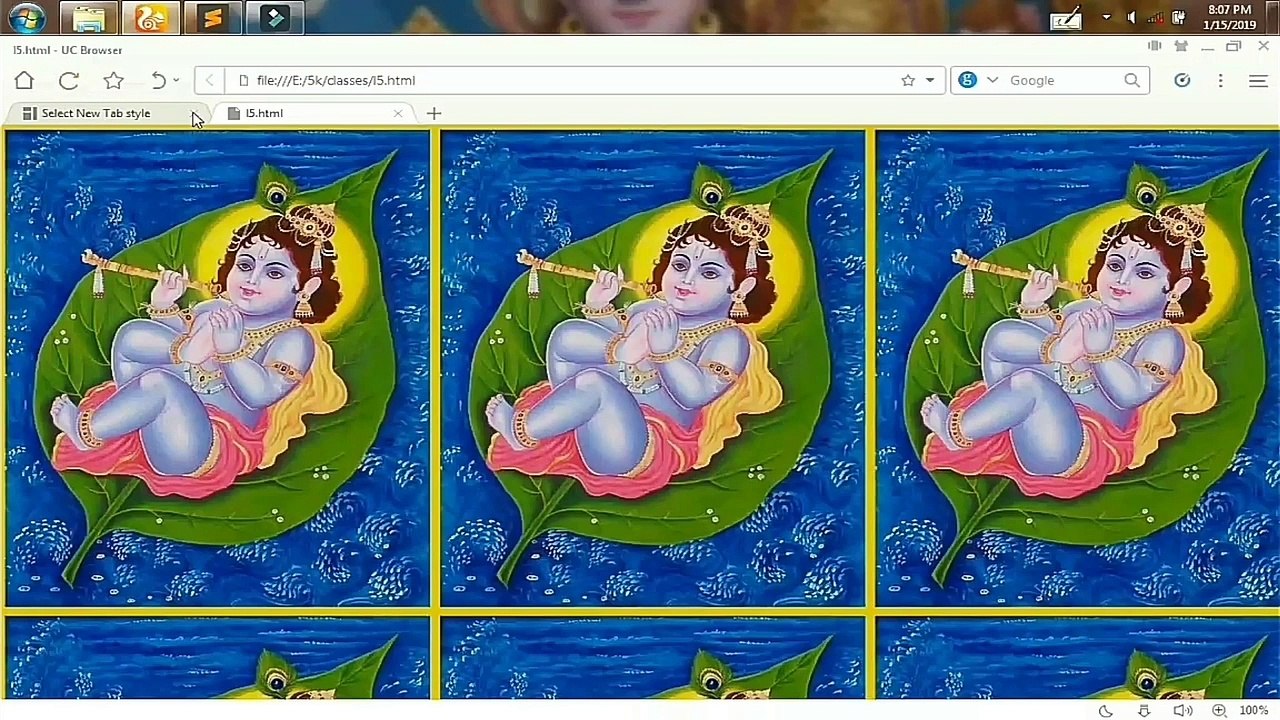This screenshot has width=1280, height=720.
Task: Toggle page sound speaker icon in status bar
Action: (x=1182, y=711)
